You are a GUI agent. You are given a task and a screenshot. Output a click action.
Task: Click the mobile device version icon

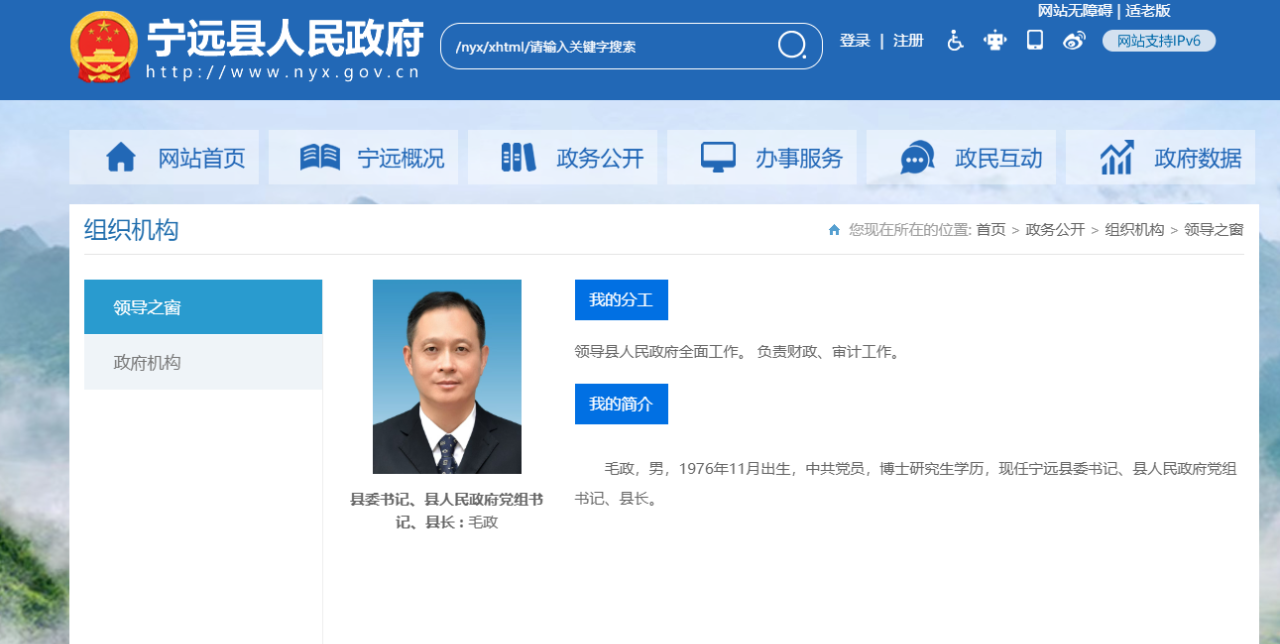[x=1035, y=41]
